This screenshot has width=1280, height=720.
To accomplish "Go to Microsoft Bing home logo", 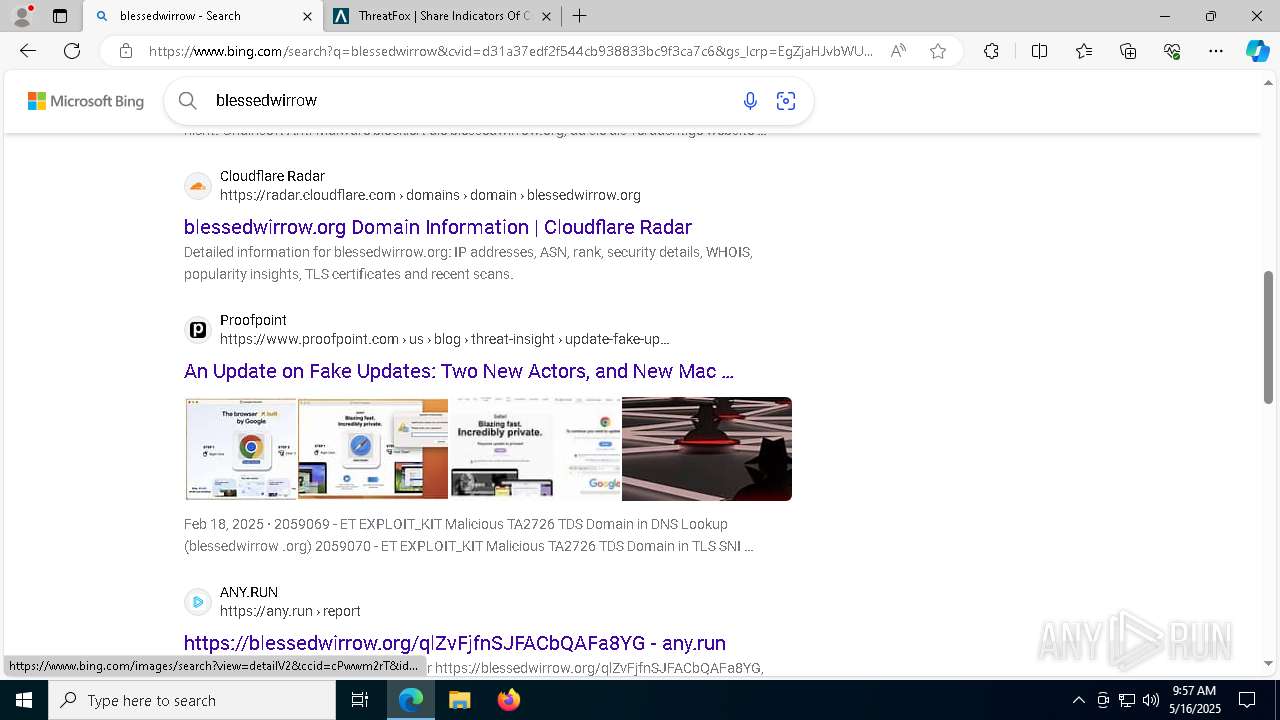I will (x=86, y=101).
